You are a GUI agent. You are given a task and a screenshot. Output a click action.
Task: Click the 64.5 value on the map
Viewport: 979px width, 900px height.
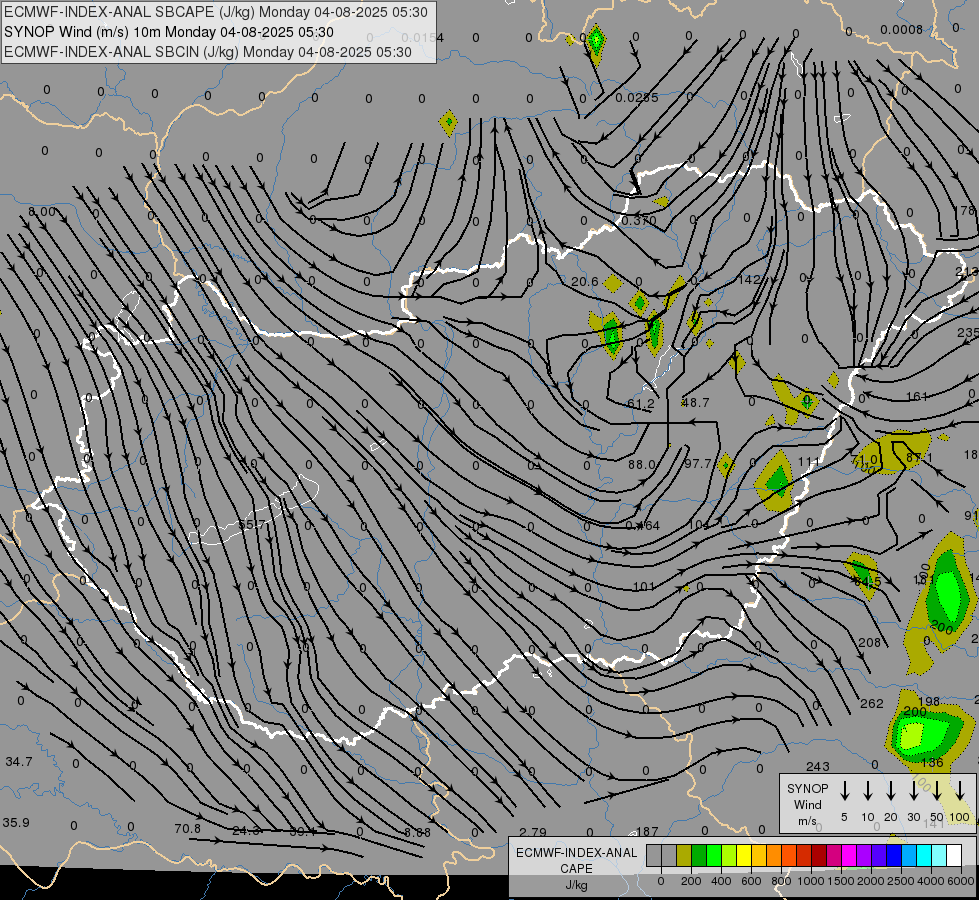(x=867, y=581)
